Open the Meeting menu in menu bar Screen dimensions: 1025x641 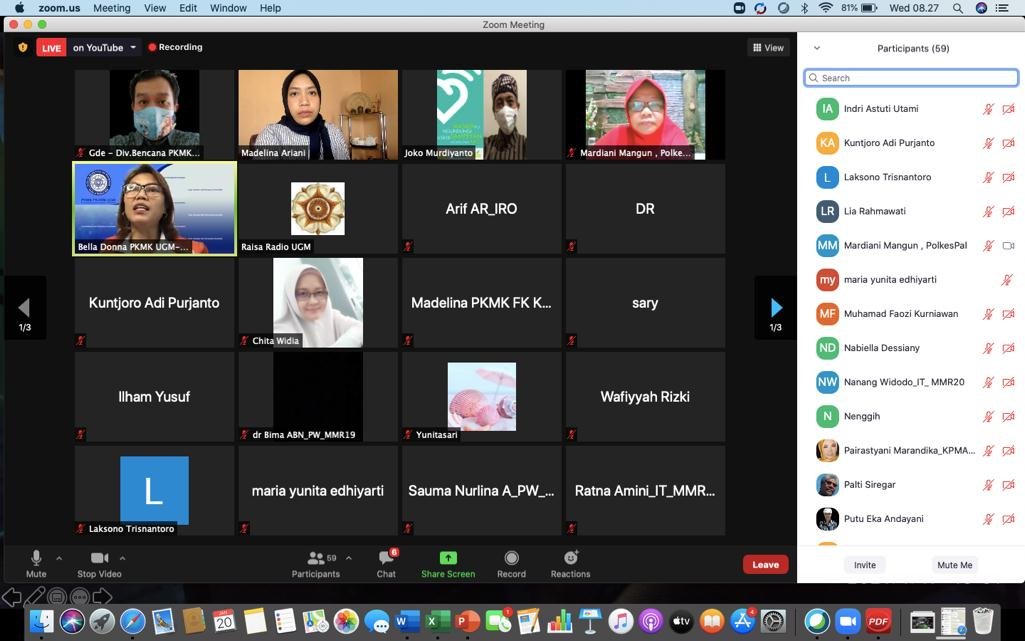point(112,8)
